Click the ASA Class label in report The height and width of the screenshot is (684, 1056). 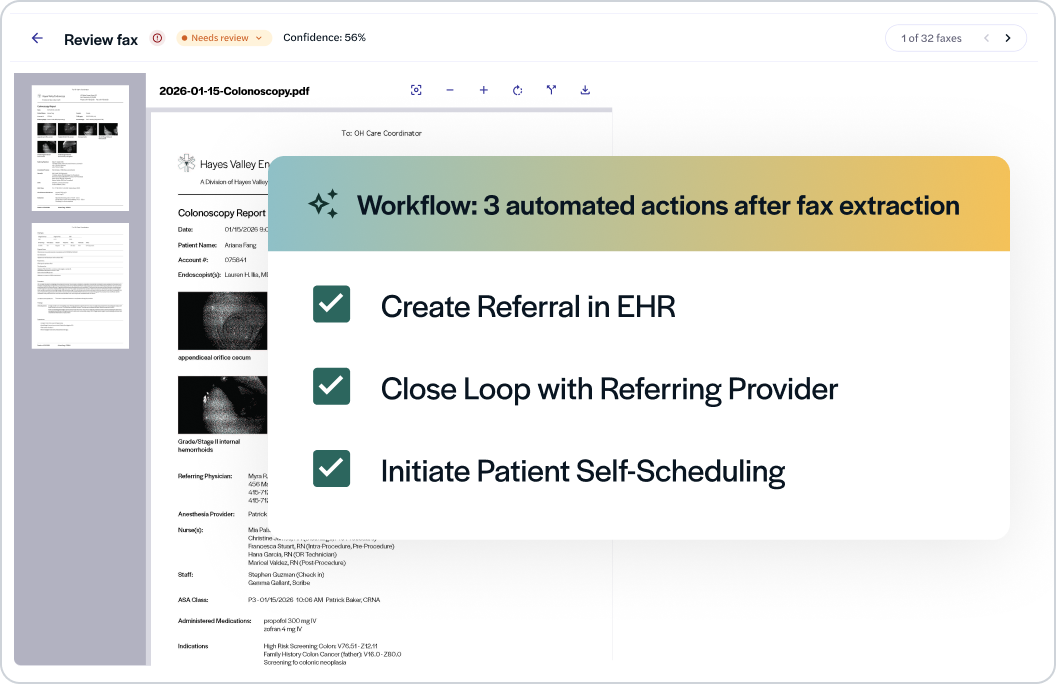coord(193,600)
